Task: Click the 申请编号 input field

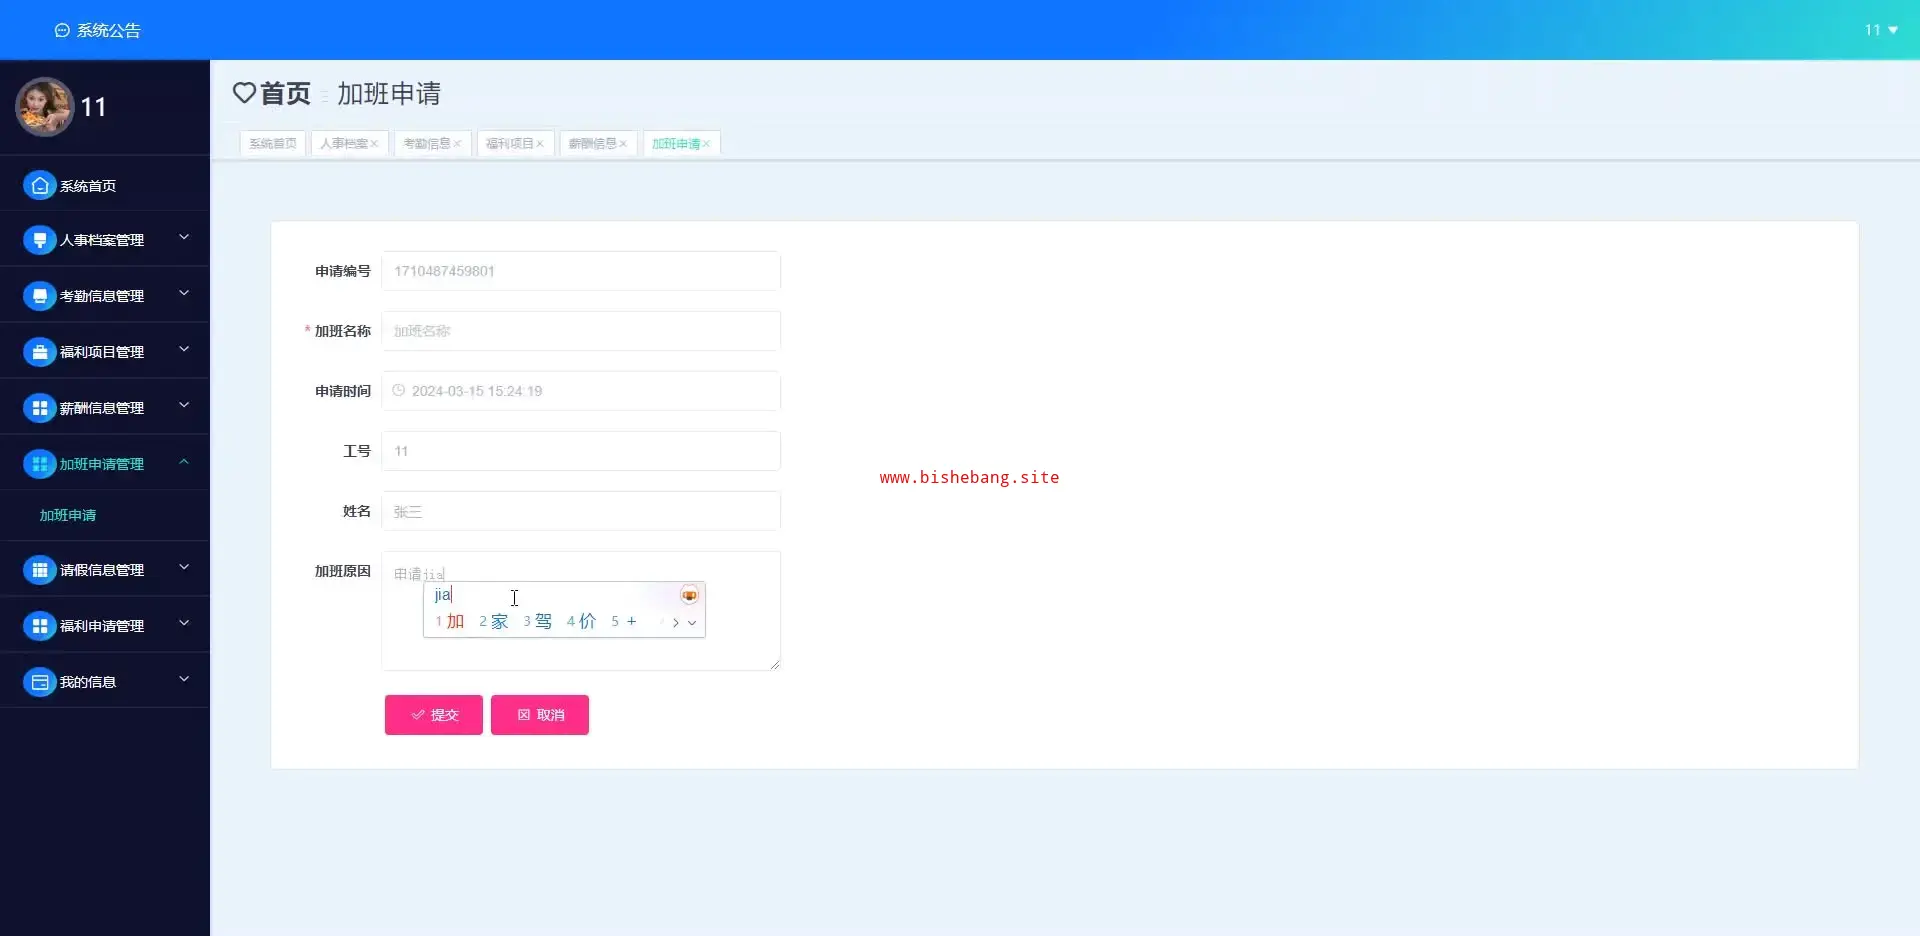Action: tap(581, 271)
